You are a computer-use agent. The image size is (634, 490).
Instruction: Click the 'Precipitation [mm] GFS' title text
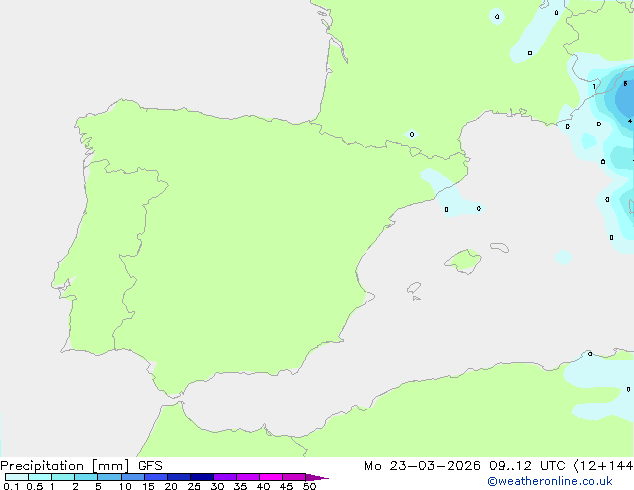click(81, 466)
